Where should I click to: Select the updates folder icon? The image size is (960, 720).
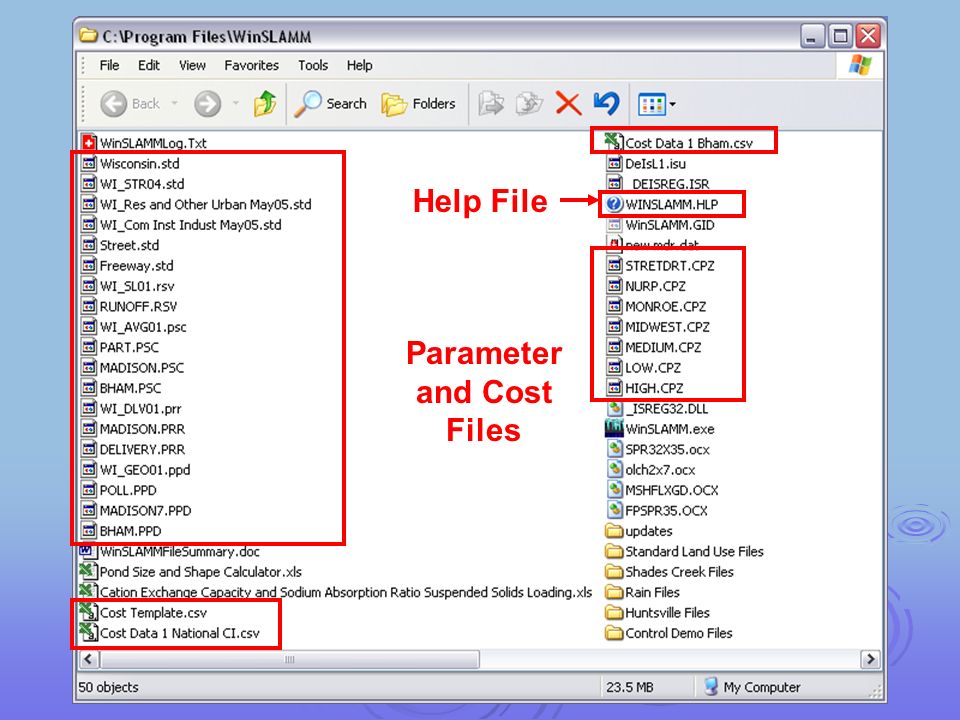(614, 530)
